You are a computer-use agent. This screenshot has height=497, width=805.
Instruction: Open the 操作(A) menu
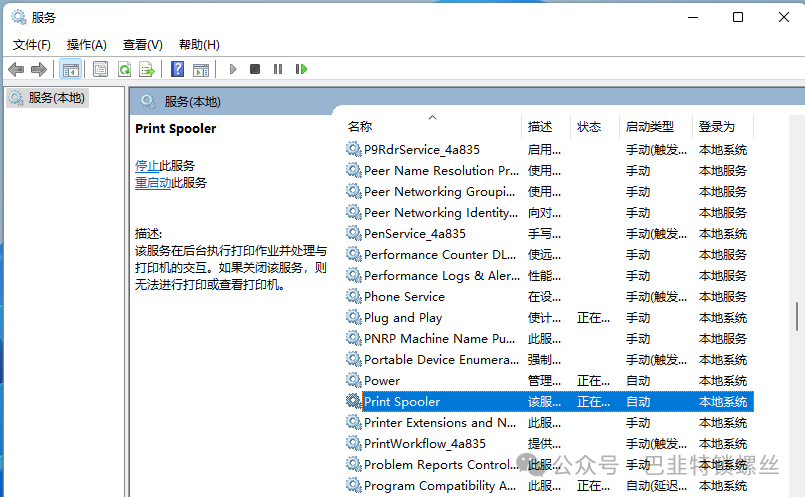[x=86, y=45]
